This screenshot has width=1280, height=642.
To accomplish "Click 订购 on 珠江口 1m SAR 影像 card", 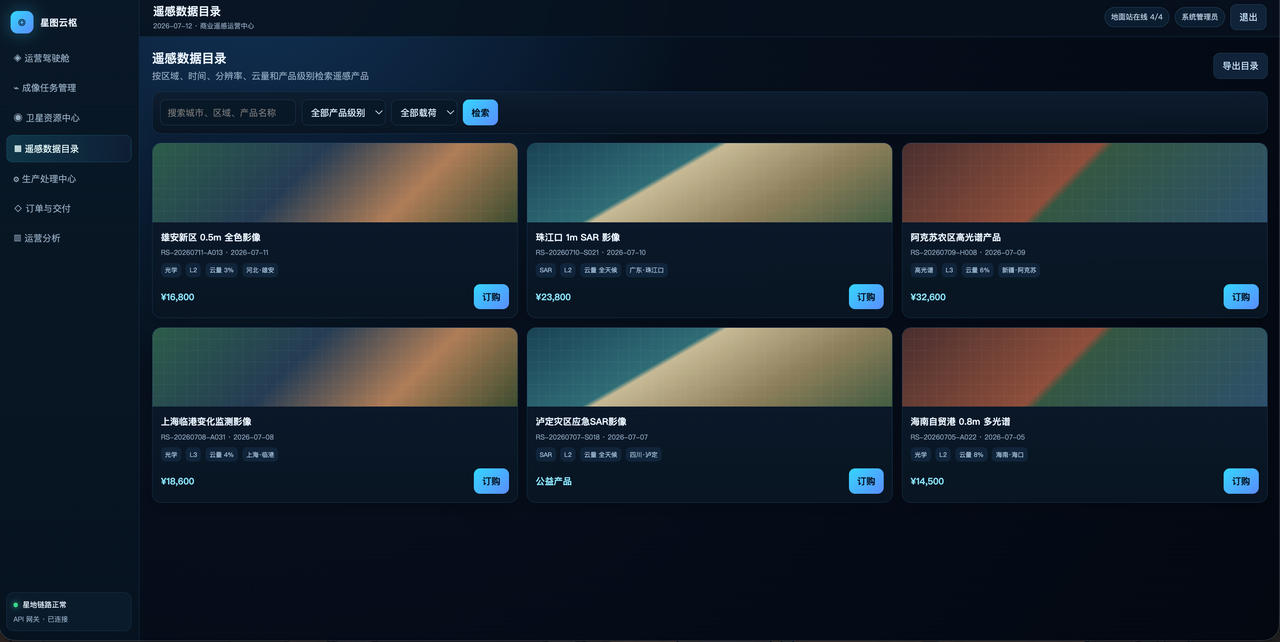I will point(866,297).
